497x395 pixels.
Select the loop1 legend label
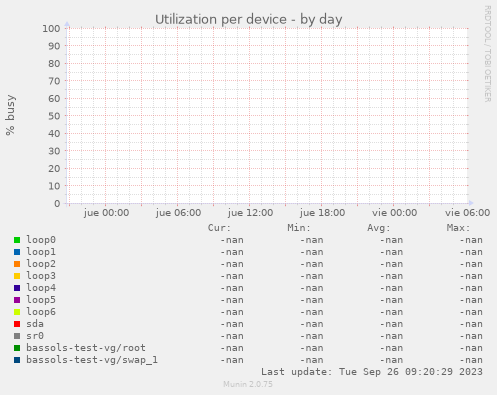[41, 252]
